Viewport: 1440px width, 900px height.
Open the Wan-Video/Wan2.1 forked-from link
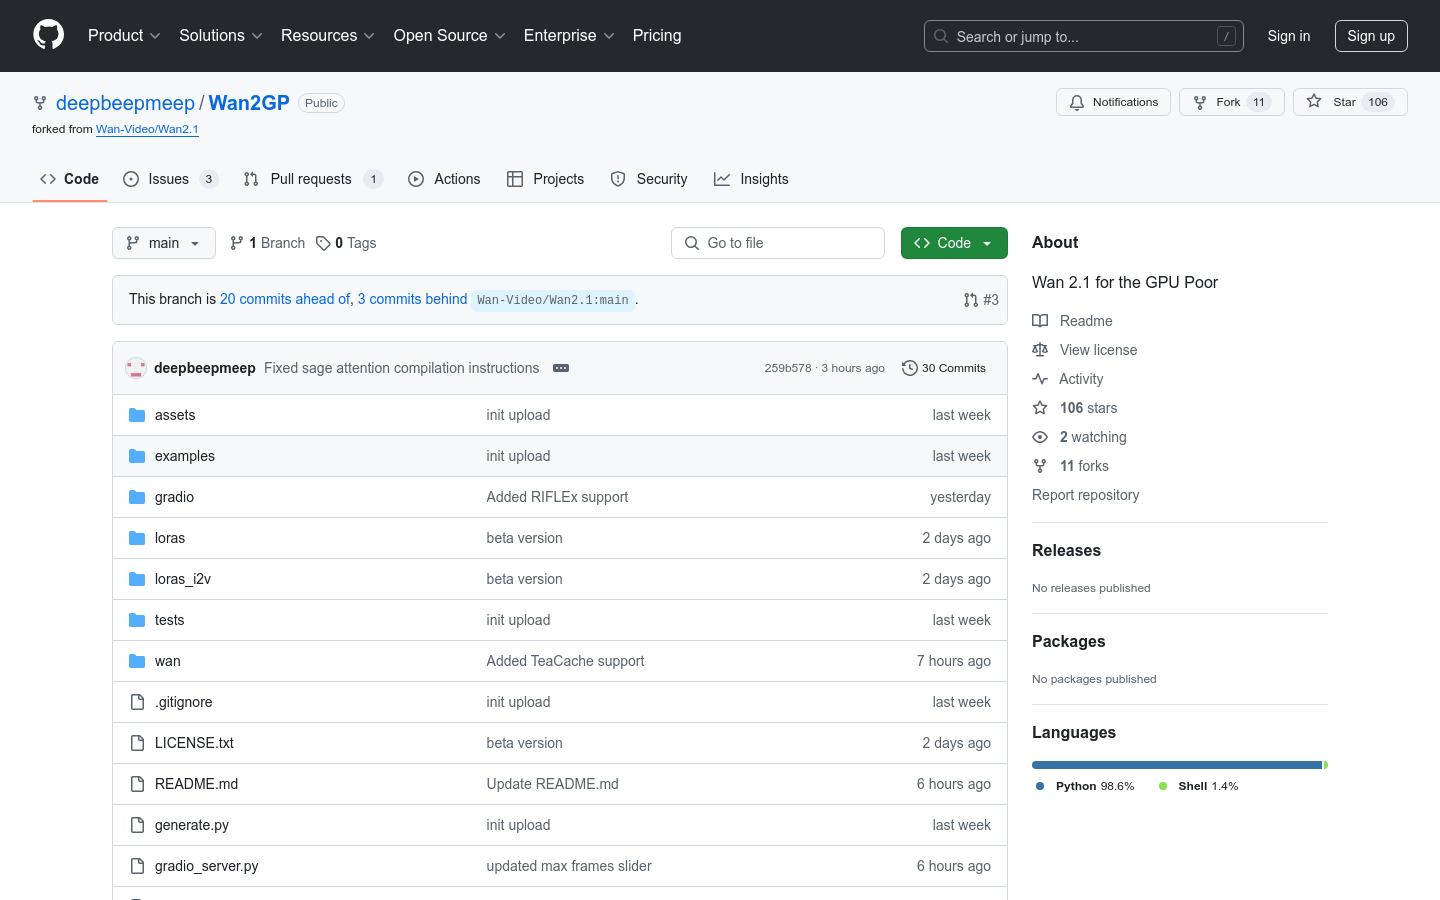tap(147, 129)
